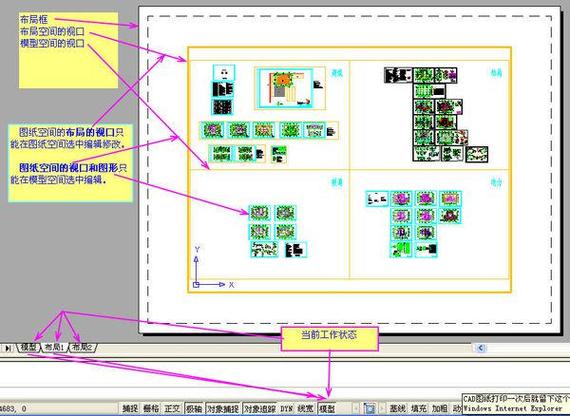
Task: Toggle 捕捉 snap mode in status bar
Action: pos(130,409)
